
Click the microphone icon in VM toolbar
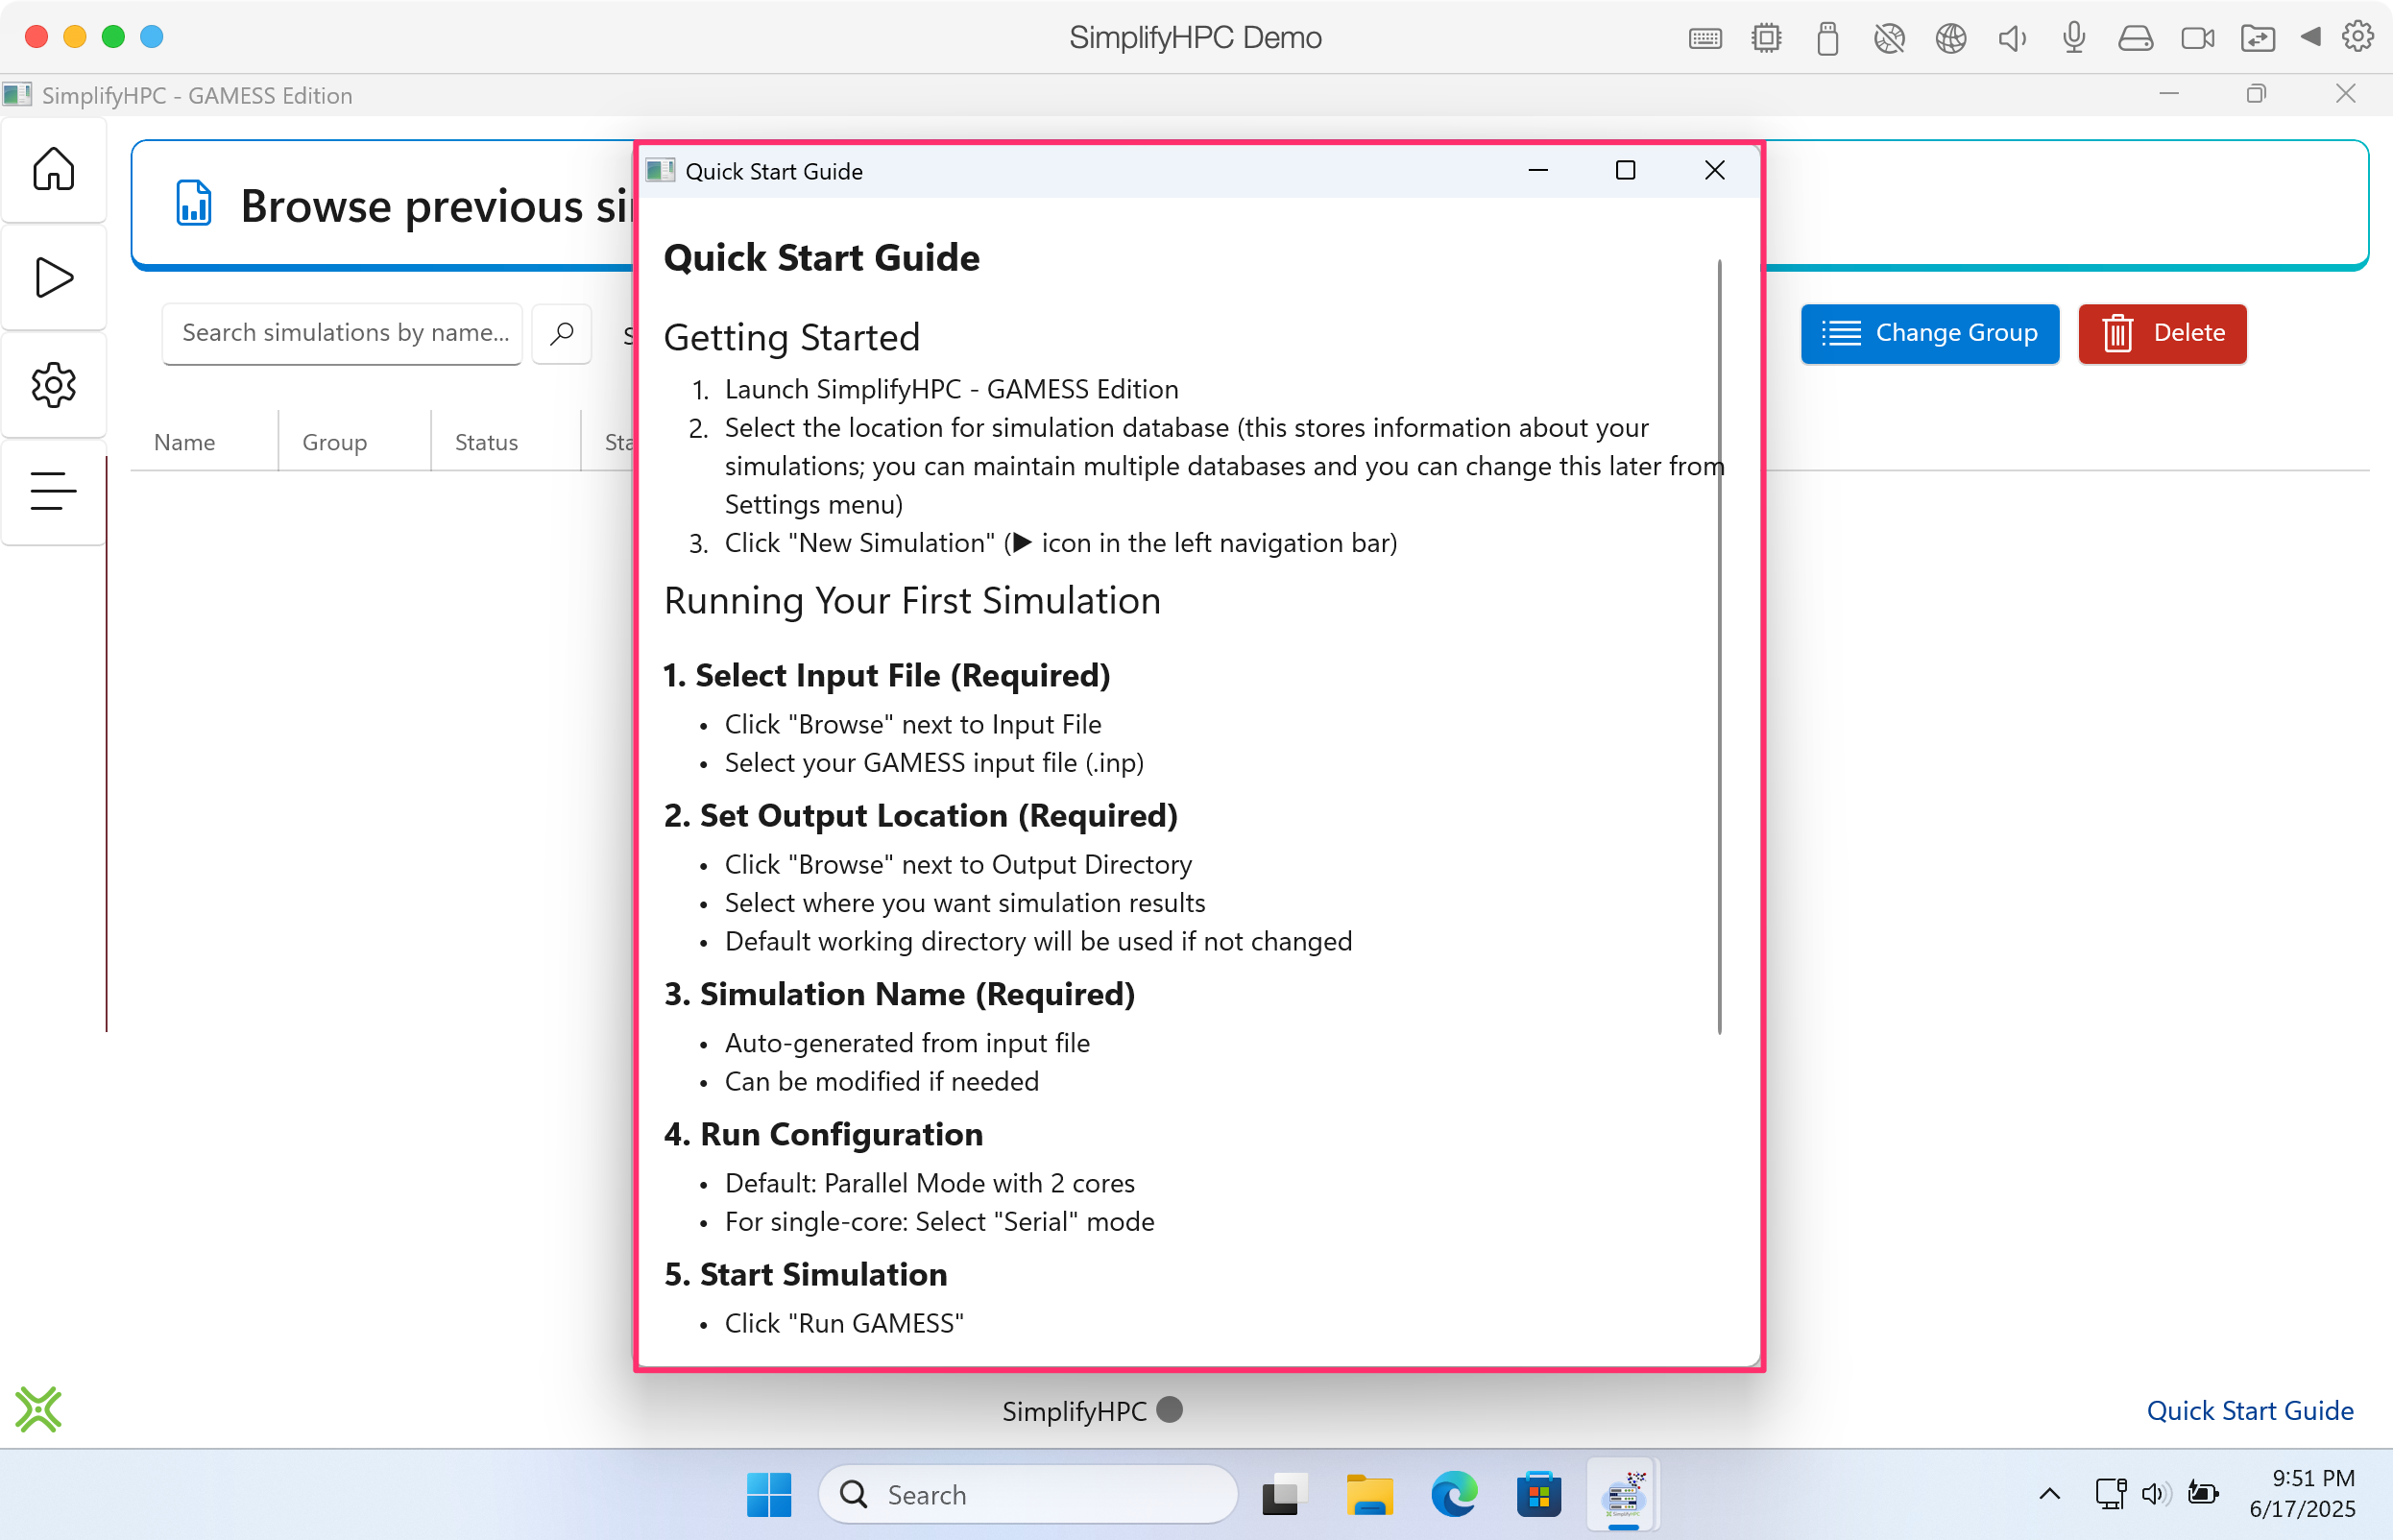[x=2074, y=38]
